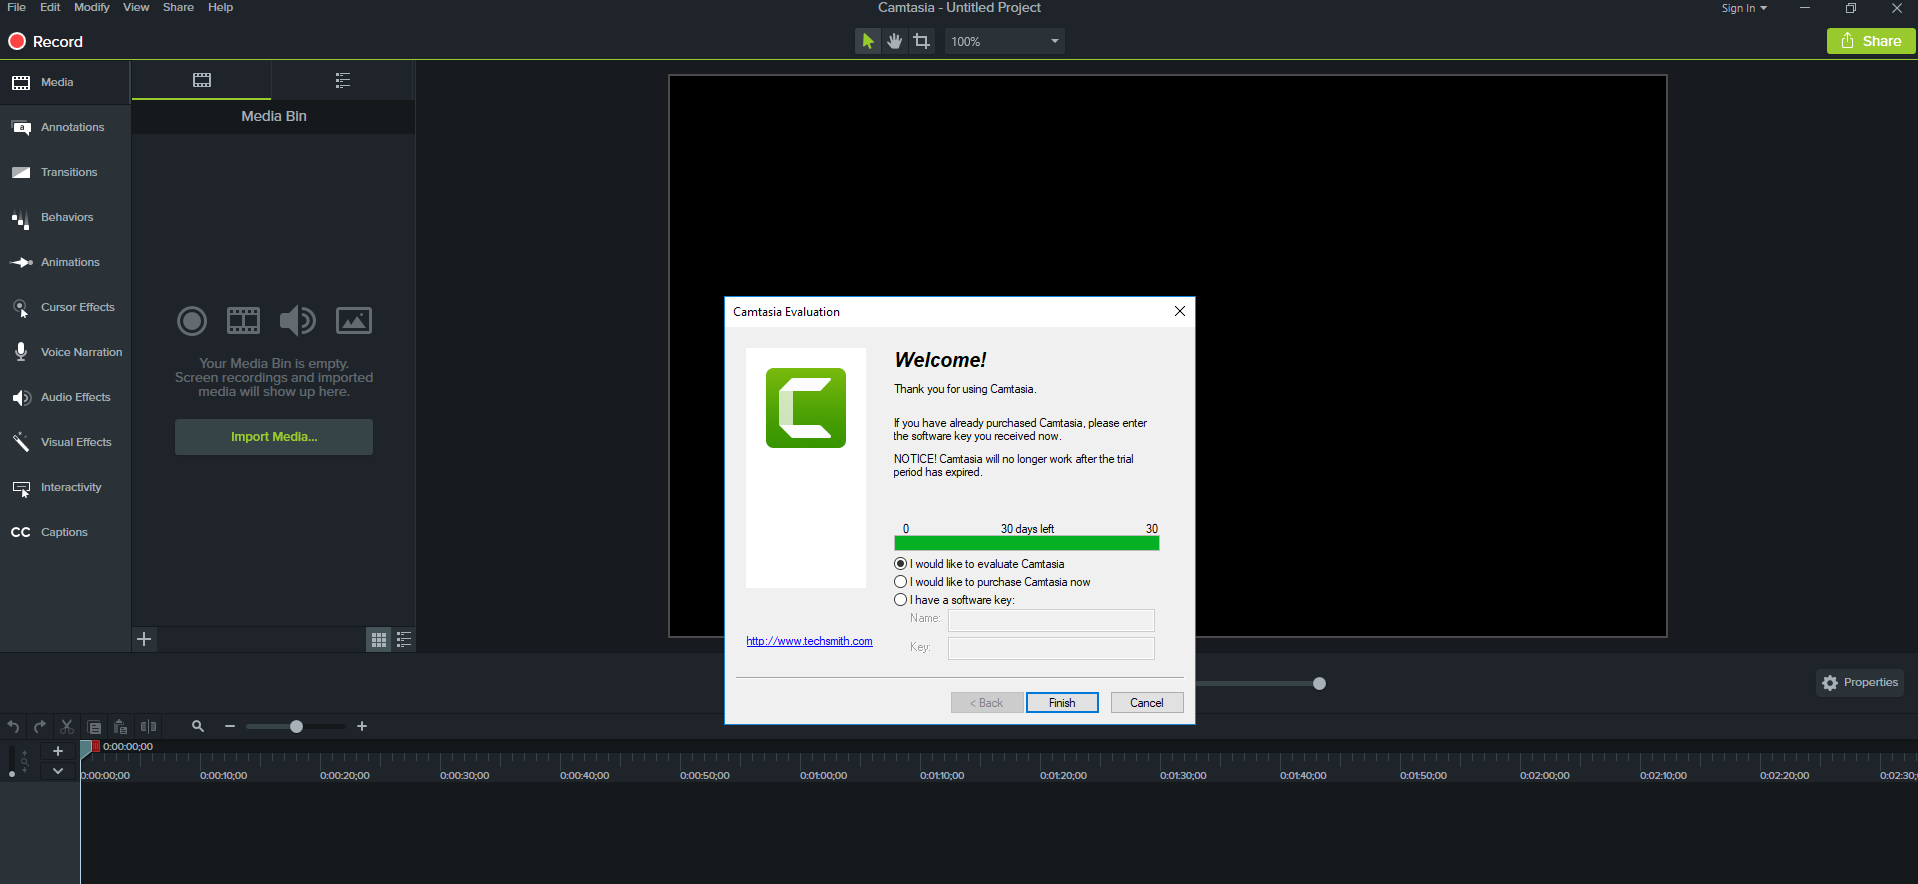Open the Modify menu

pyautogui.click(x=92, y=7)
